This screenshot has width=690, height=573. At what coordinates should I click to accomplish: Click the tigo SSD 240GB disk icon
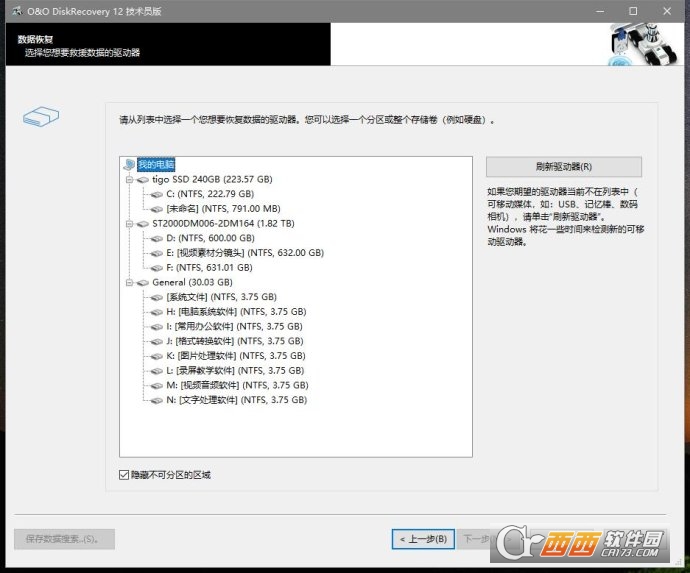coord(143,180)
